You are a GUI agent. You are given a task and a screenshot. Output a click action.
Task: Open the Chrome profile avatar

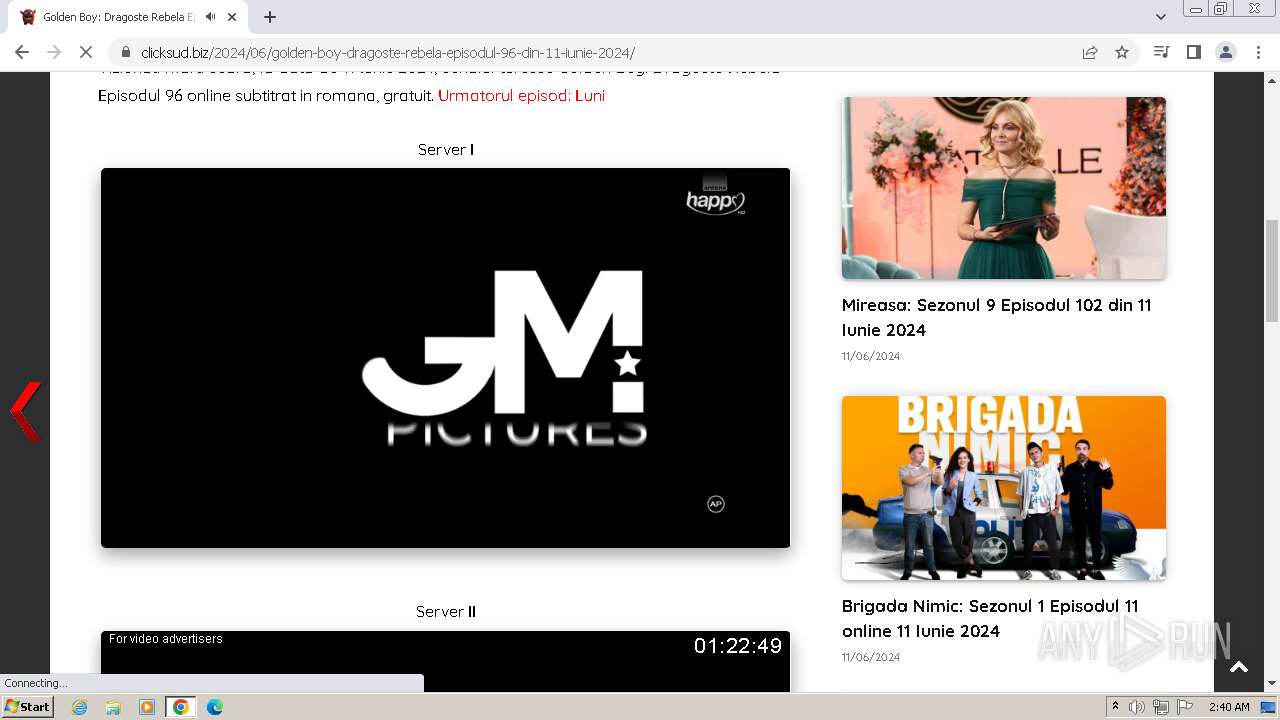(1225, 52)
